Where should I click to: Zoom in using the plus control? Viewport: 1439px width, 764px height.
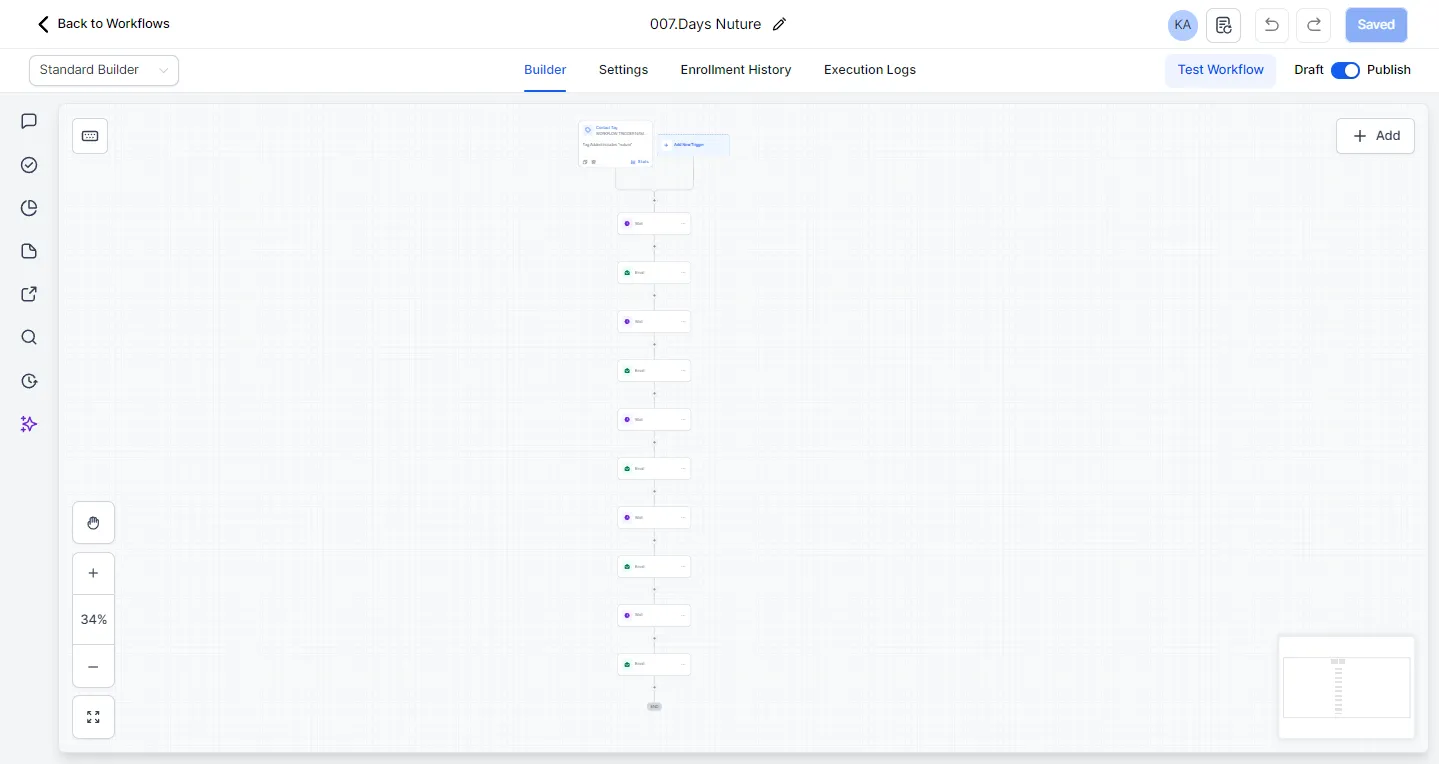click(x=93, y=573)
